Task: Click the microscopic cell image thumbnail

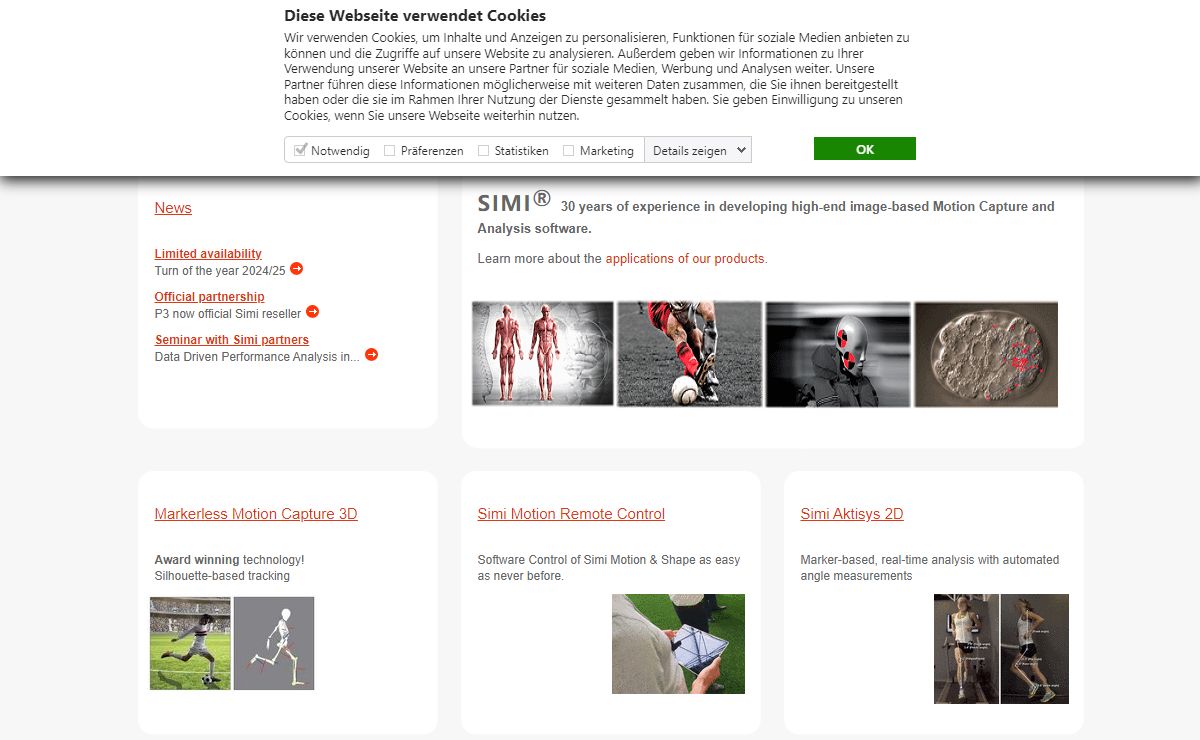Action: click(986, 354)
